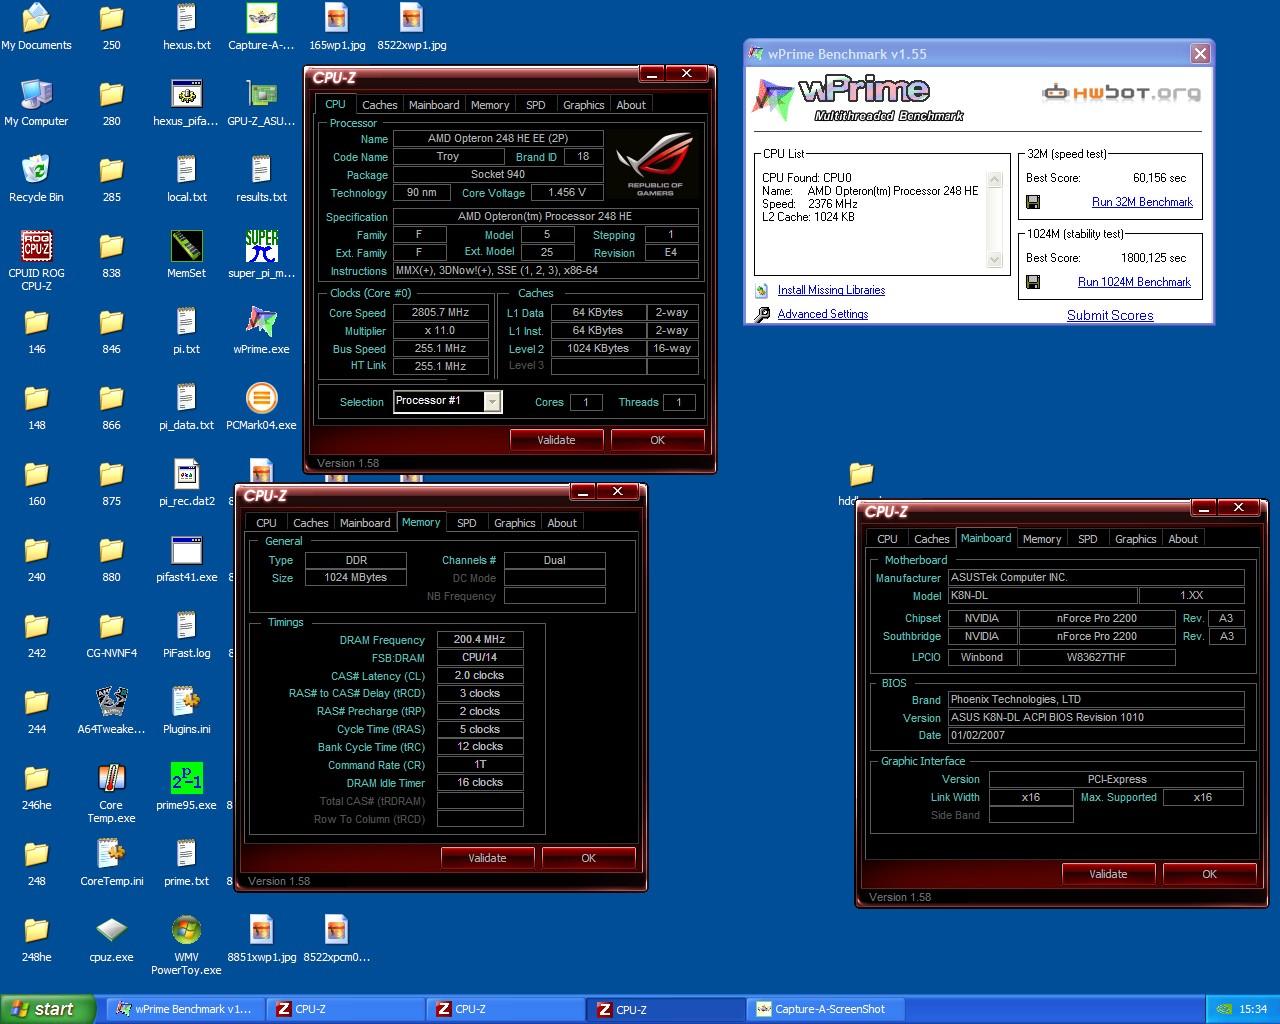The height and width of the screenshot is (1024, 1280).
Task: Click save icon for 1024M score
Action: tap(1033, 282)
